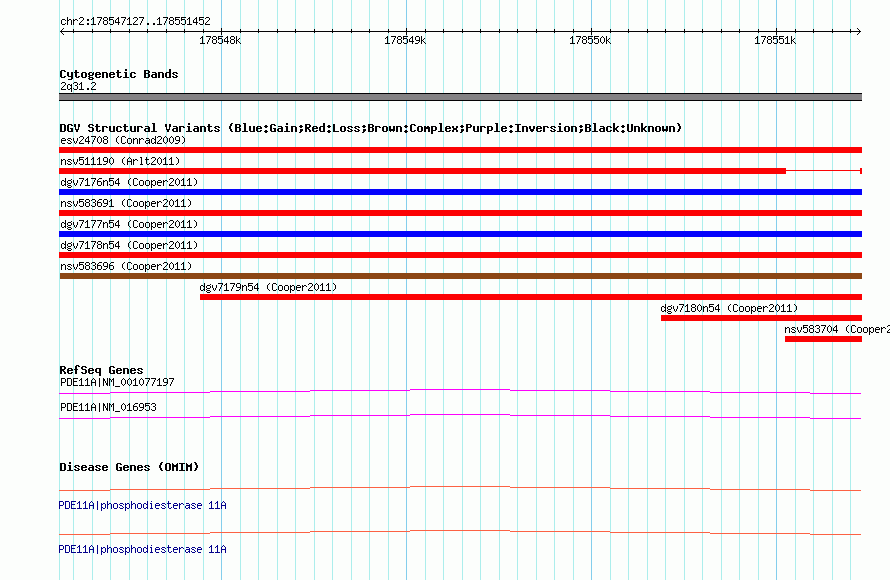Click the dgv7178n54 (Cooper2011) label

coord(129,245)
